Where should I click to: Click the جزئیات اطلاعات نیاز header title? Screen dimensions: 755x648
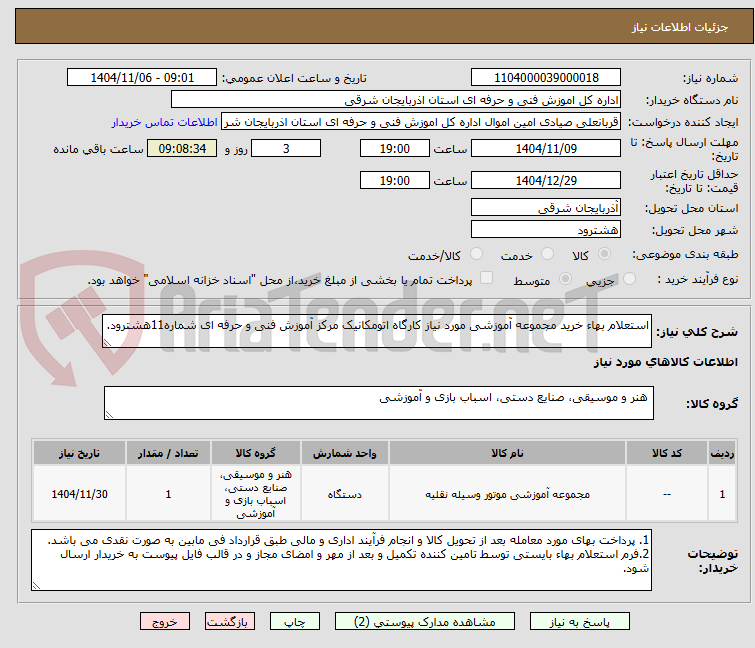(x=680, y=27)
